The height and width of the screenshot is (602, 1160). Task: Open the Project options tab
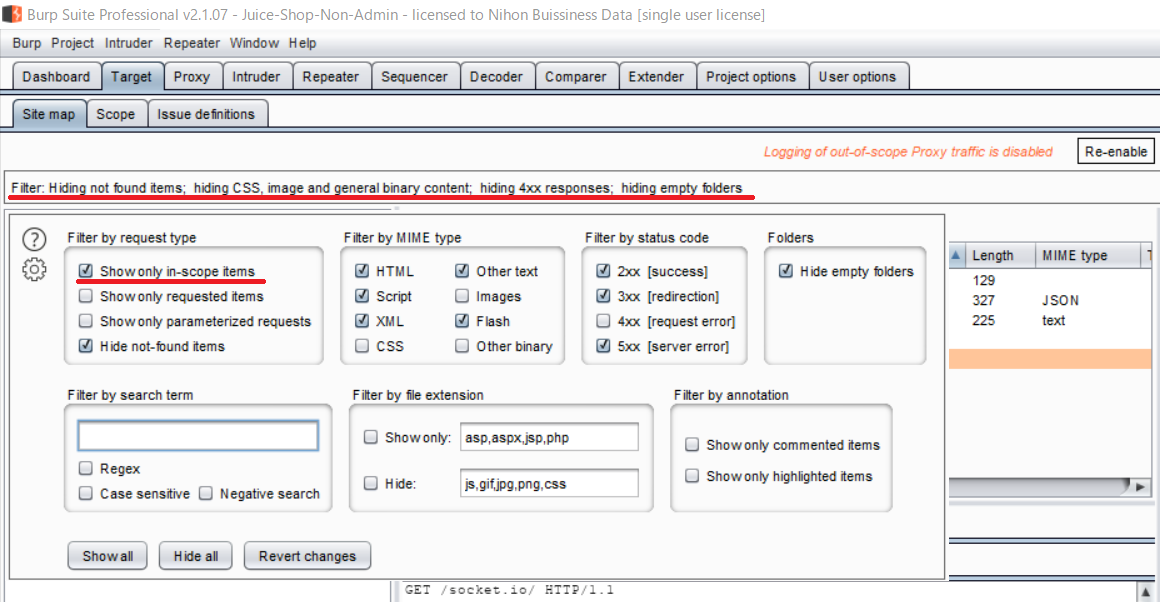(x=751, y=77)
